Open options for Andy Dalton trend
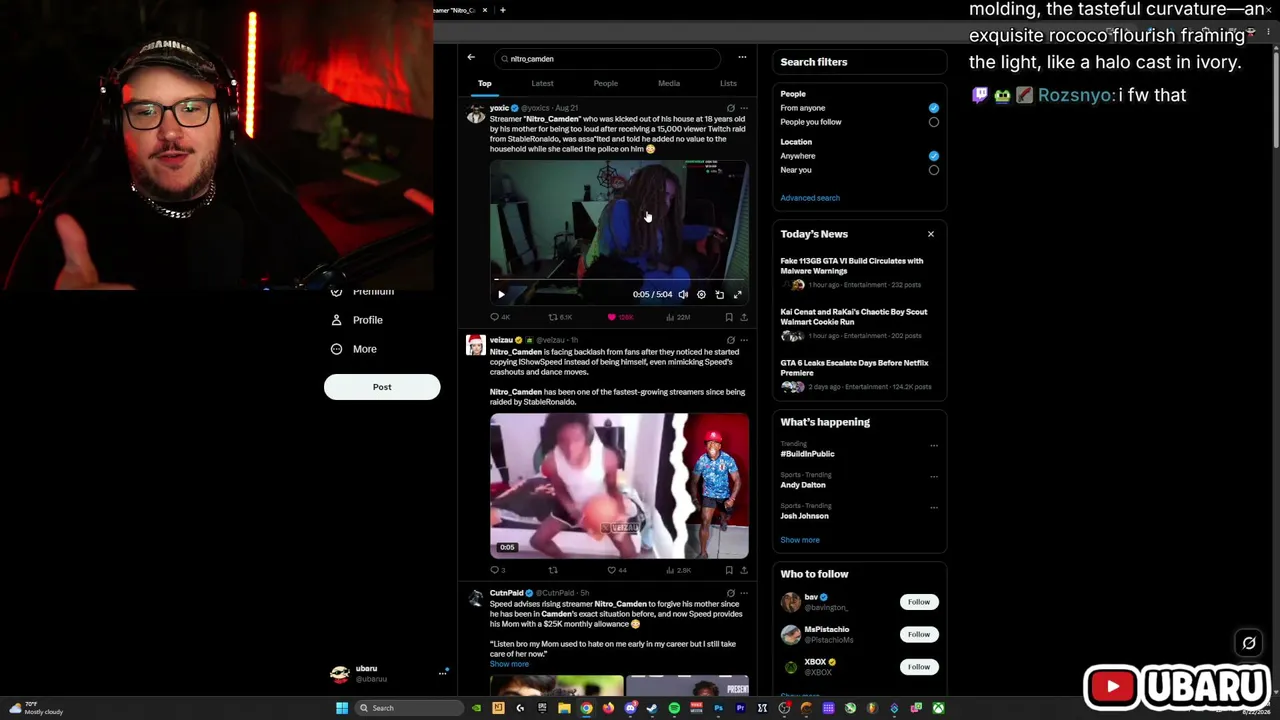The height and width of the screenshot is (720, 1280). 934,477
